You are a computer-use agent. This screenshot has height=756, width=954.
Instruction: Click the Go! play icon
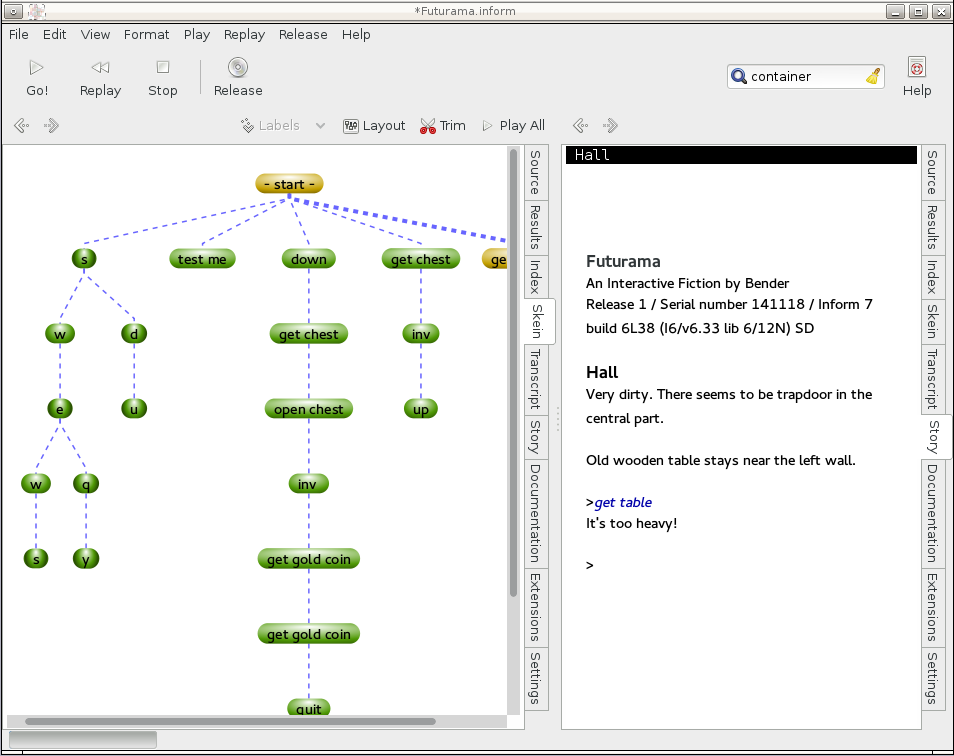click(37, 68)
